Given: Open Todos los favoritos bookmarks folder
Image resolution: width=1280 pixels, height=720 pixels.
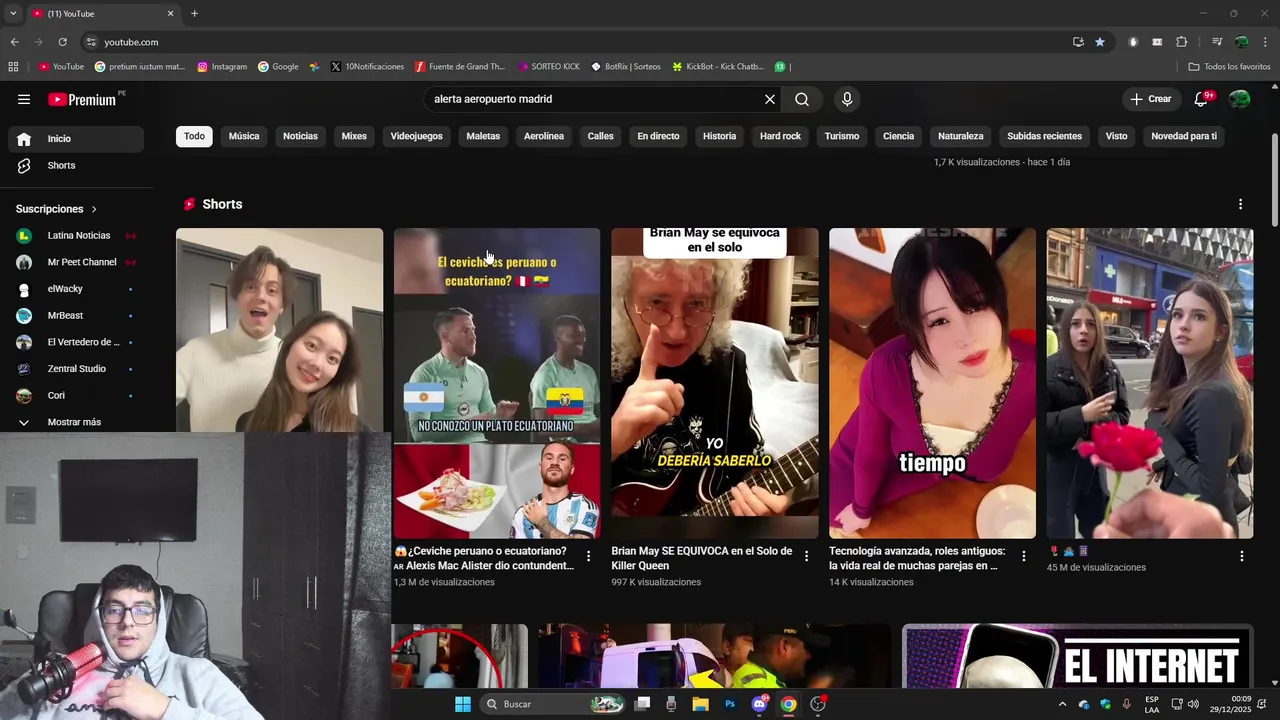Looking at the screenshot, I should tap(1229, 67).
